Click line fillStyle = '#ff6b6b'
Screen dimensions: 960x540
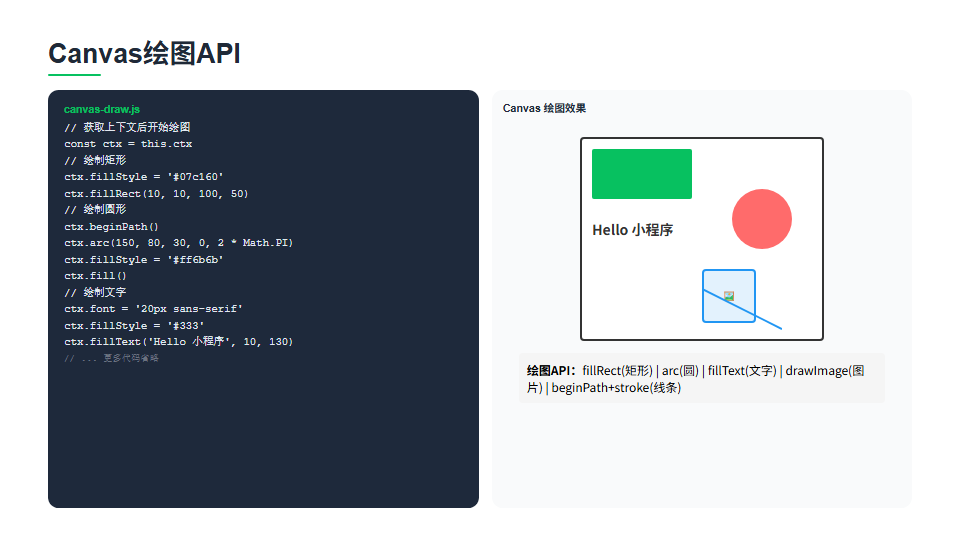pos(144,260)
